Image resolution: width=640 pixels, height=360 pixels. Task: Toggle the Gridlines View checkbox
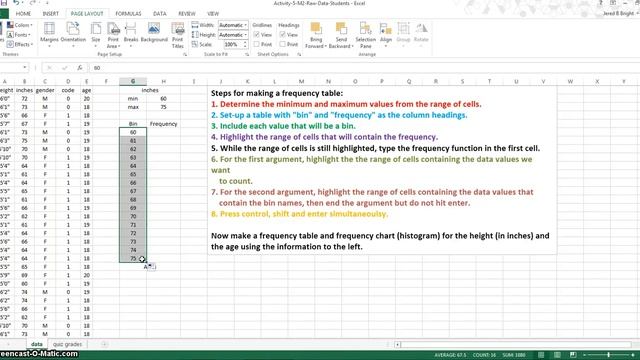pos(256,35)
